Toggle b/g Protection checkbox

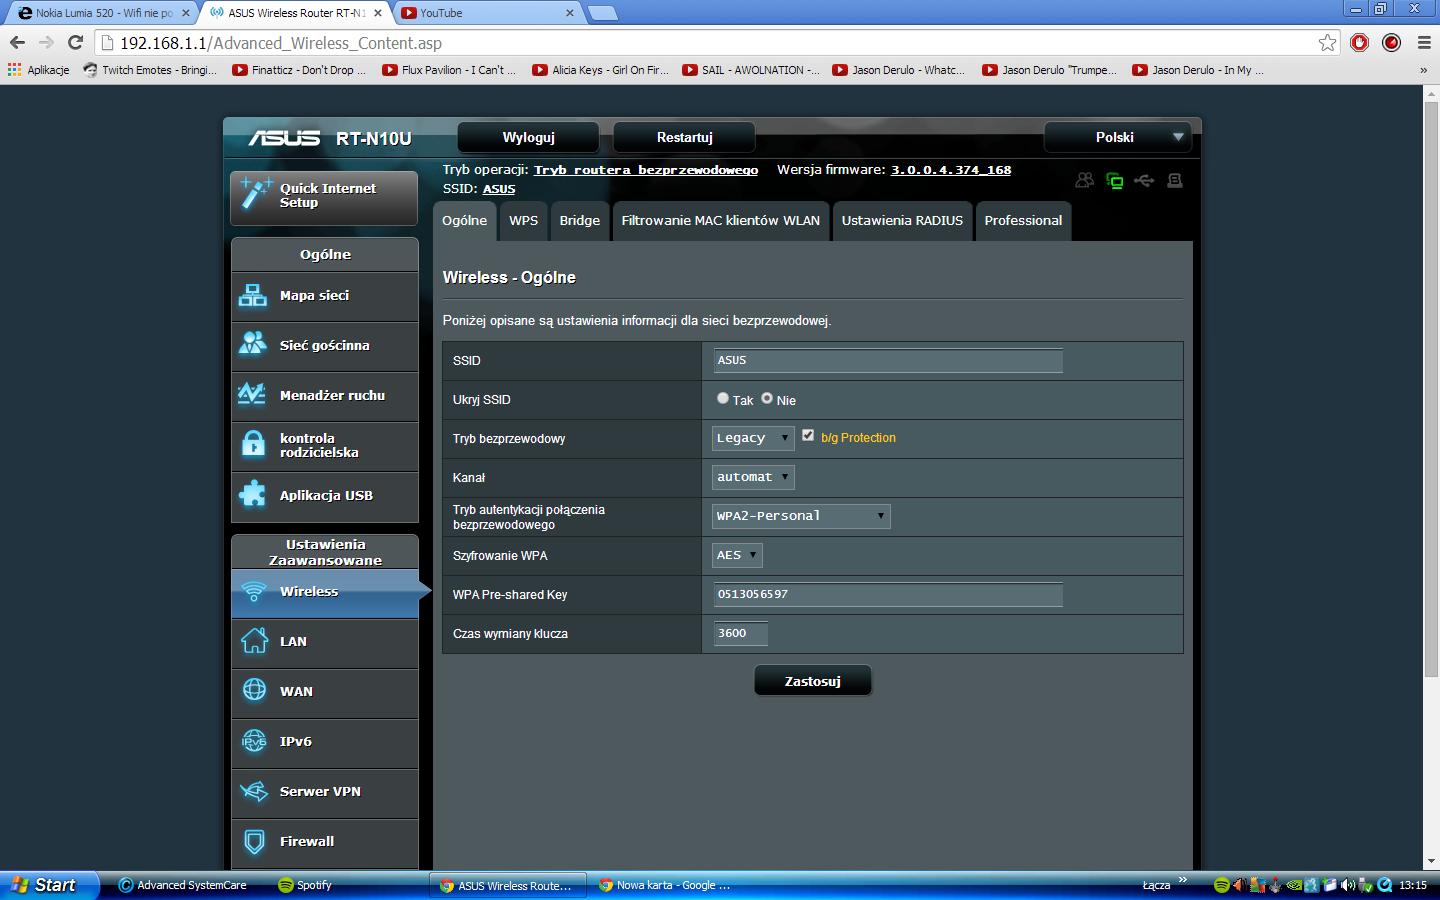(x=808, y=436)
